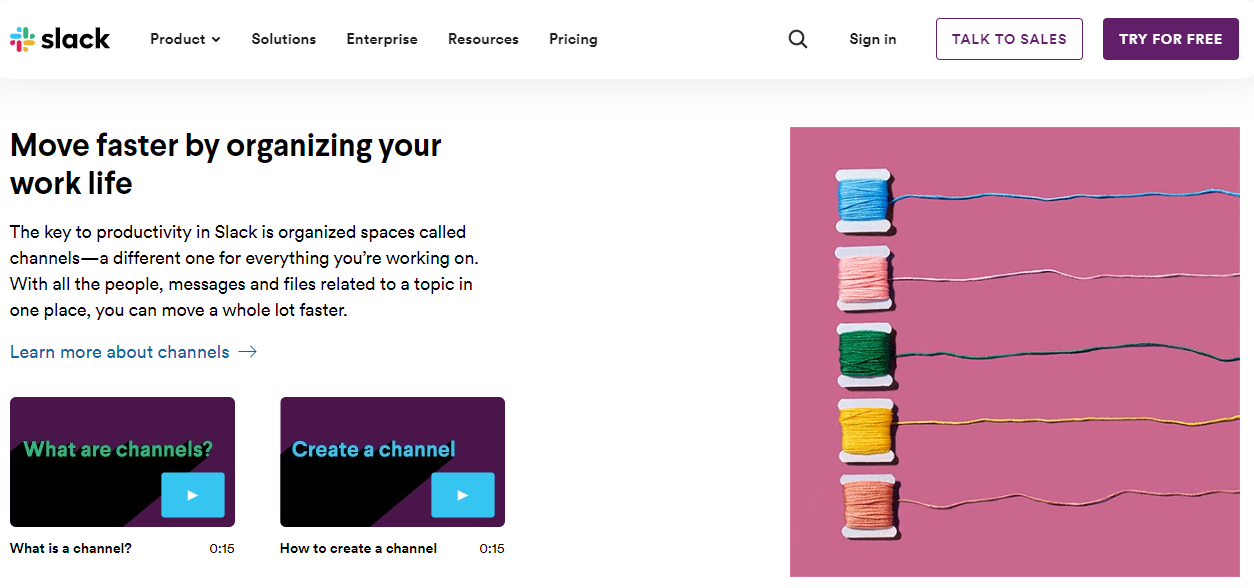Play the "Create a channel" video button

point(463,495)
